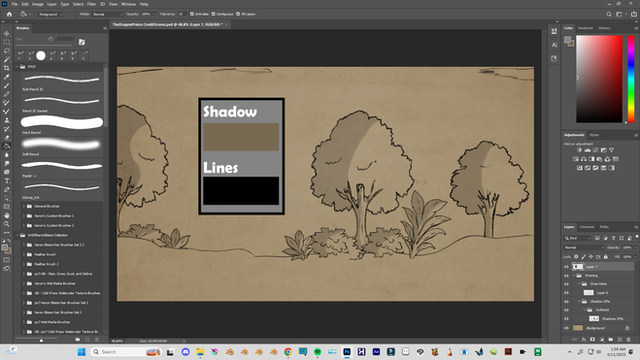Pick a color in the red color field
Image resolution: width=640 pixels, height=360 pixels.
click(x=599, y=79)
